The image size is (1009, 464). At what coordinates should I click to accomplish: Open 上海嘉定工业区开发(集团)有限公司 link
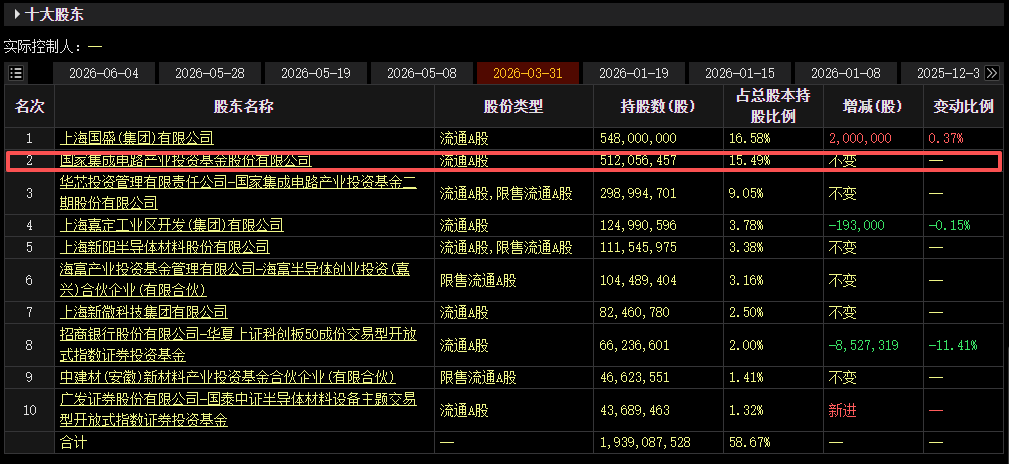coord(171,225)
